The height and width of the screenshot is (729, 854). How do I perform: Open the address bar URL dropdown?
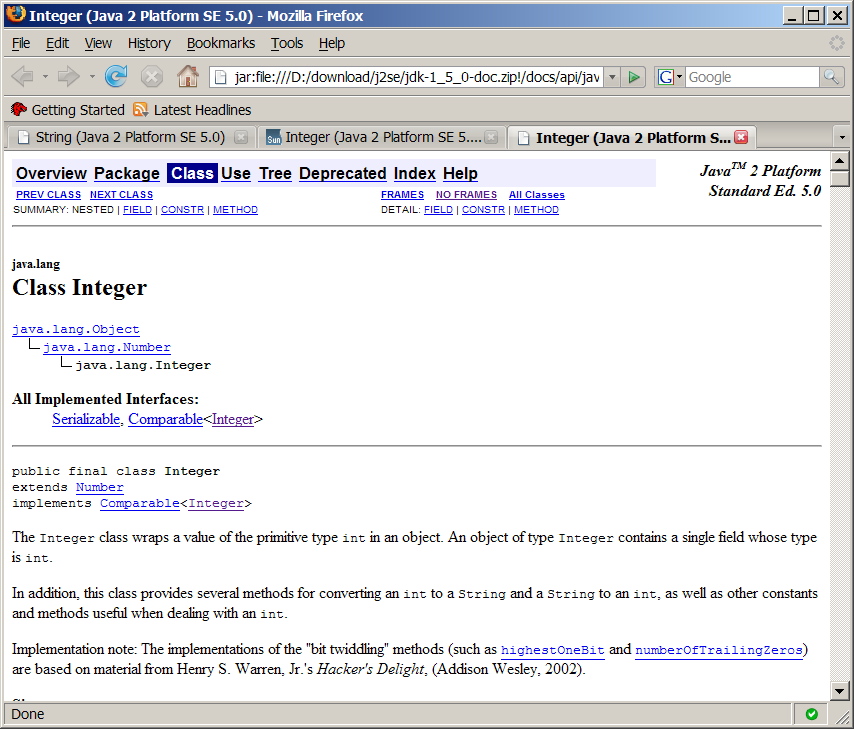612,77
